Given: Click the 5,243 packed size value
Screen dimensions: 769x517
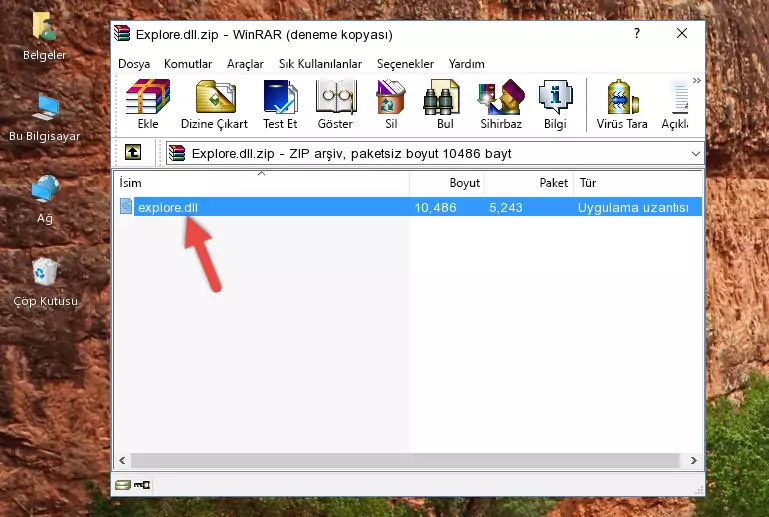Looking at the screenshot, I should click(506, 207).
